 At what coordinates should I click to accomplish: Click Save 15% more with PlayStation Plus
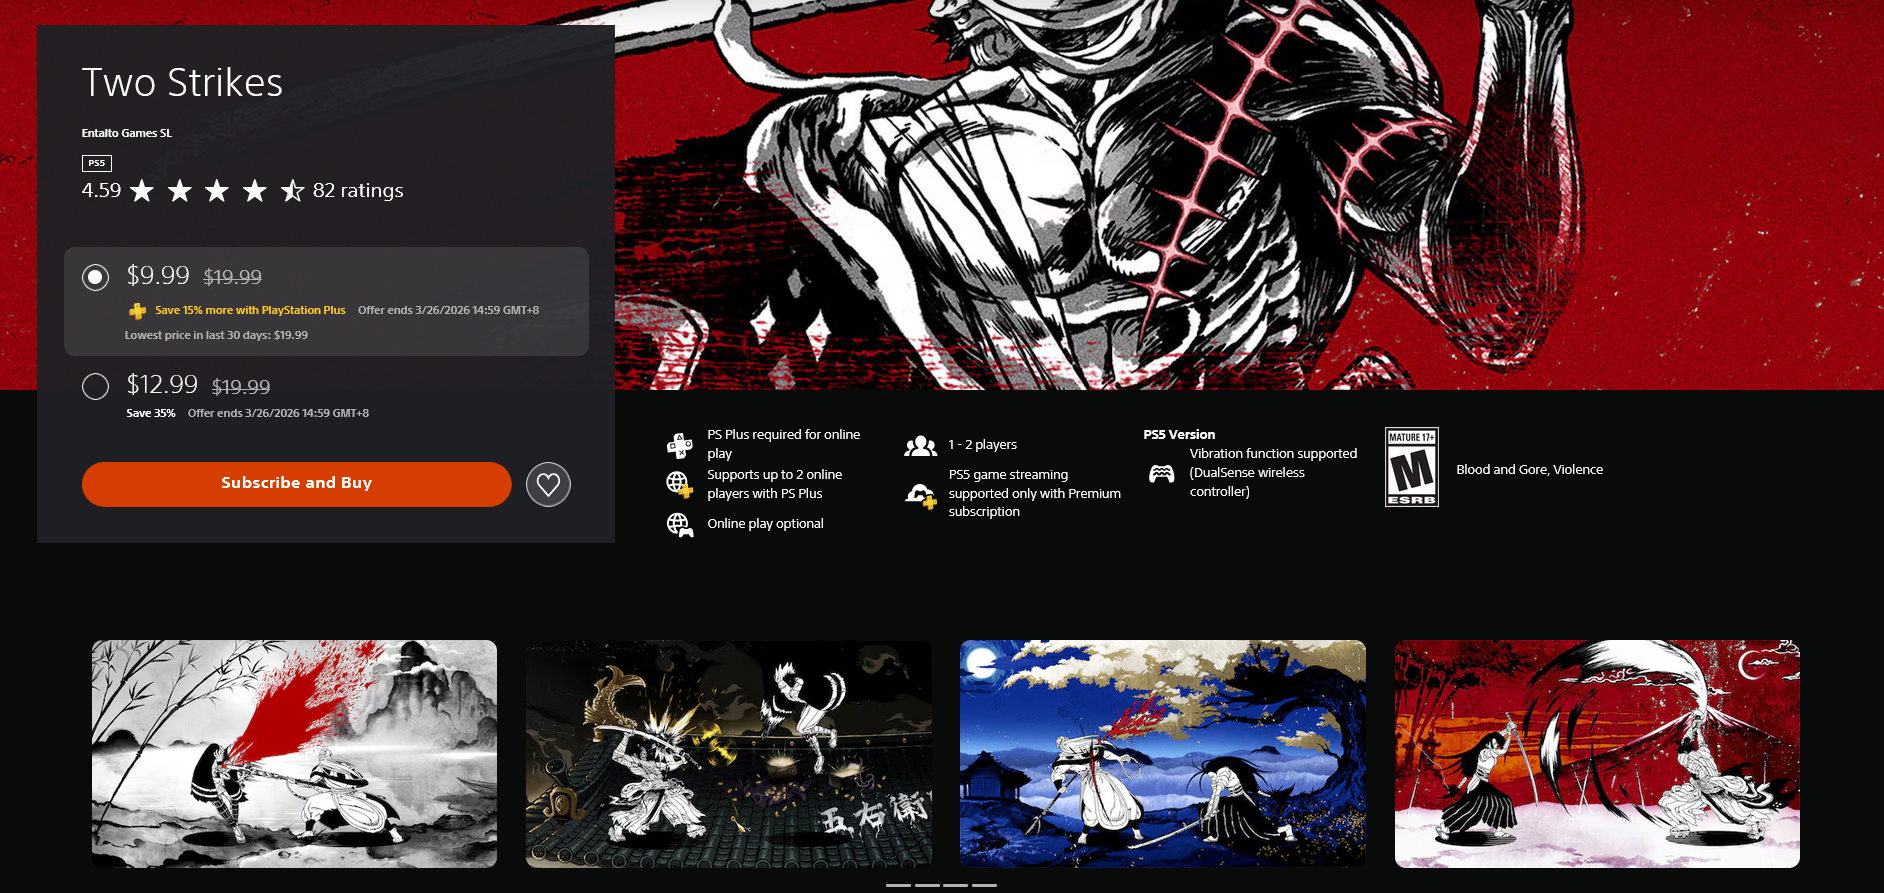tap(250, 310)
